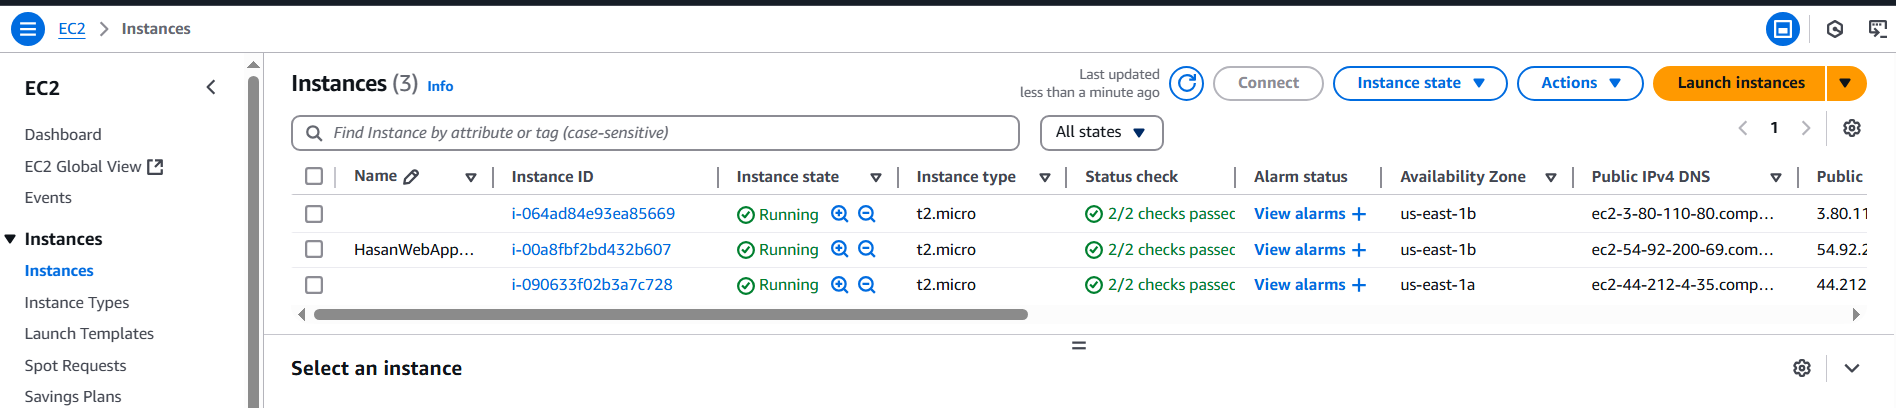Open instance i-00a8fbf2bd432b607 link
Screen dimensions: 1896x408
(591, 249)
